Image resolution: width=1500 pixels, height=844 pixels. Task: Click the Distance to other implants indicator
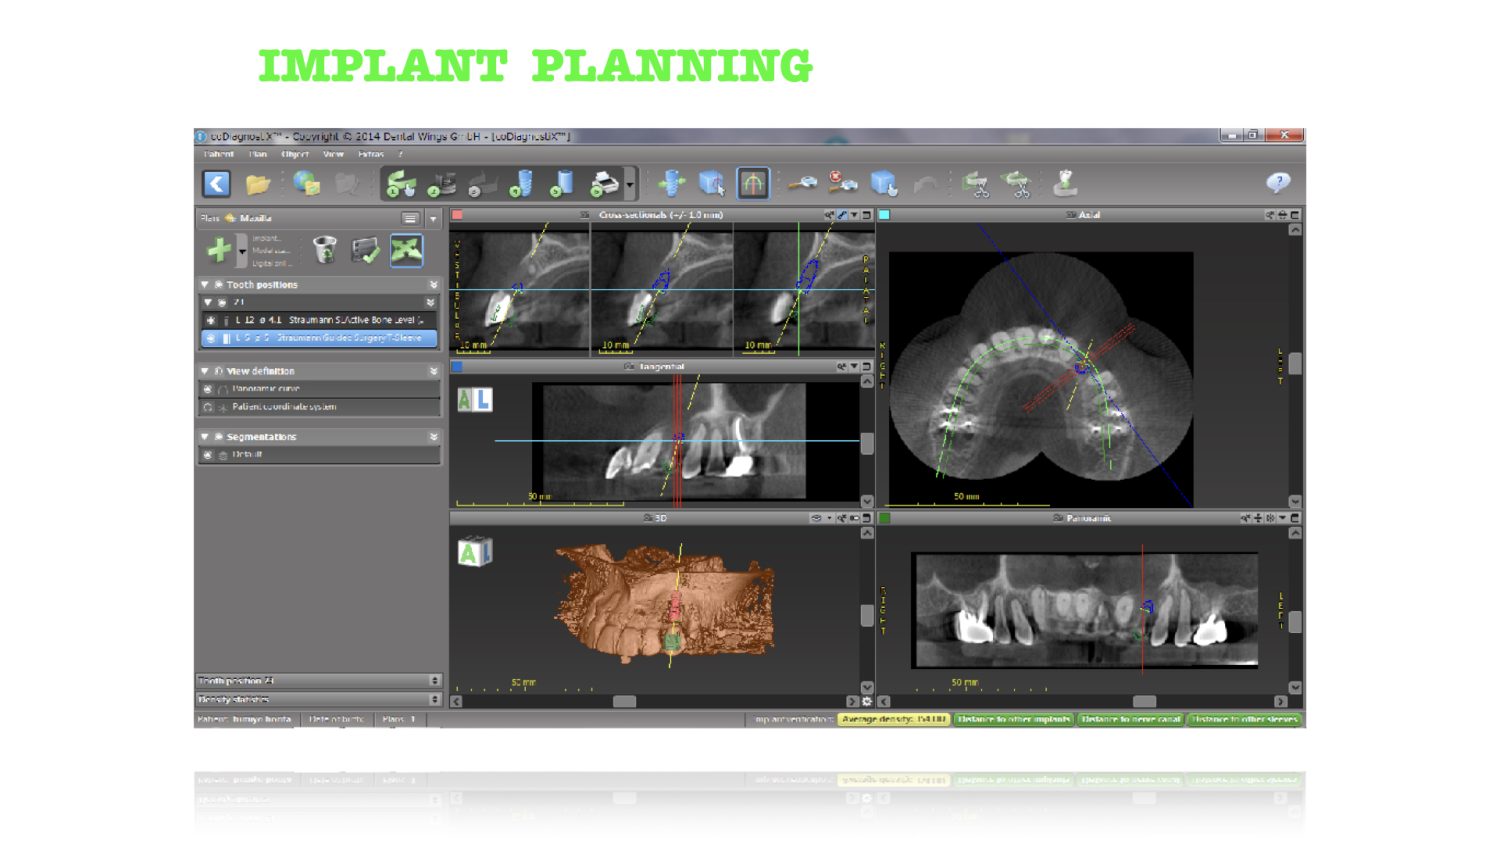point(1013,719)
